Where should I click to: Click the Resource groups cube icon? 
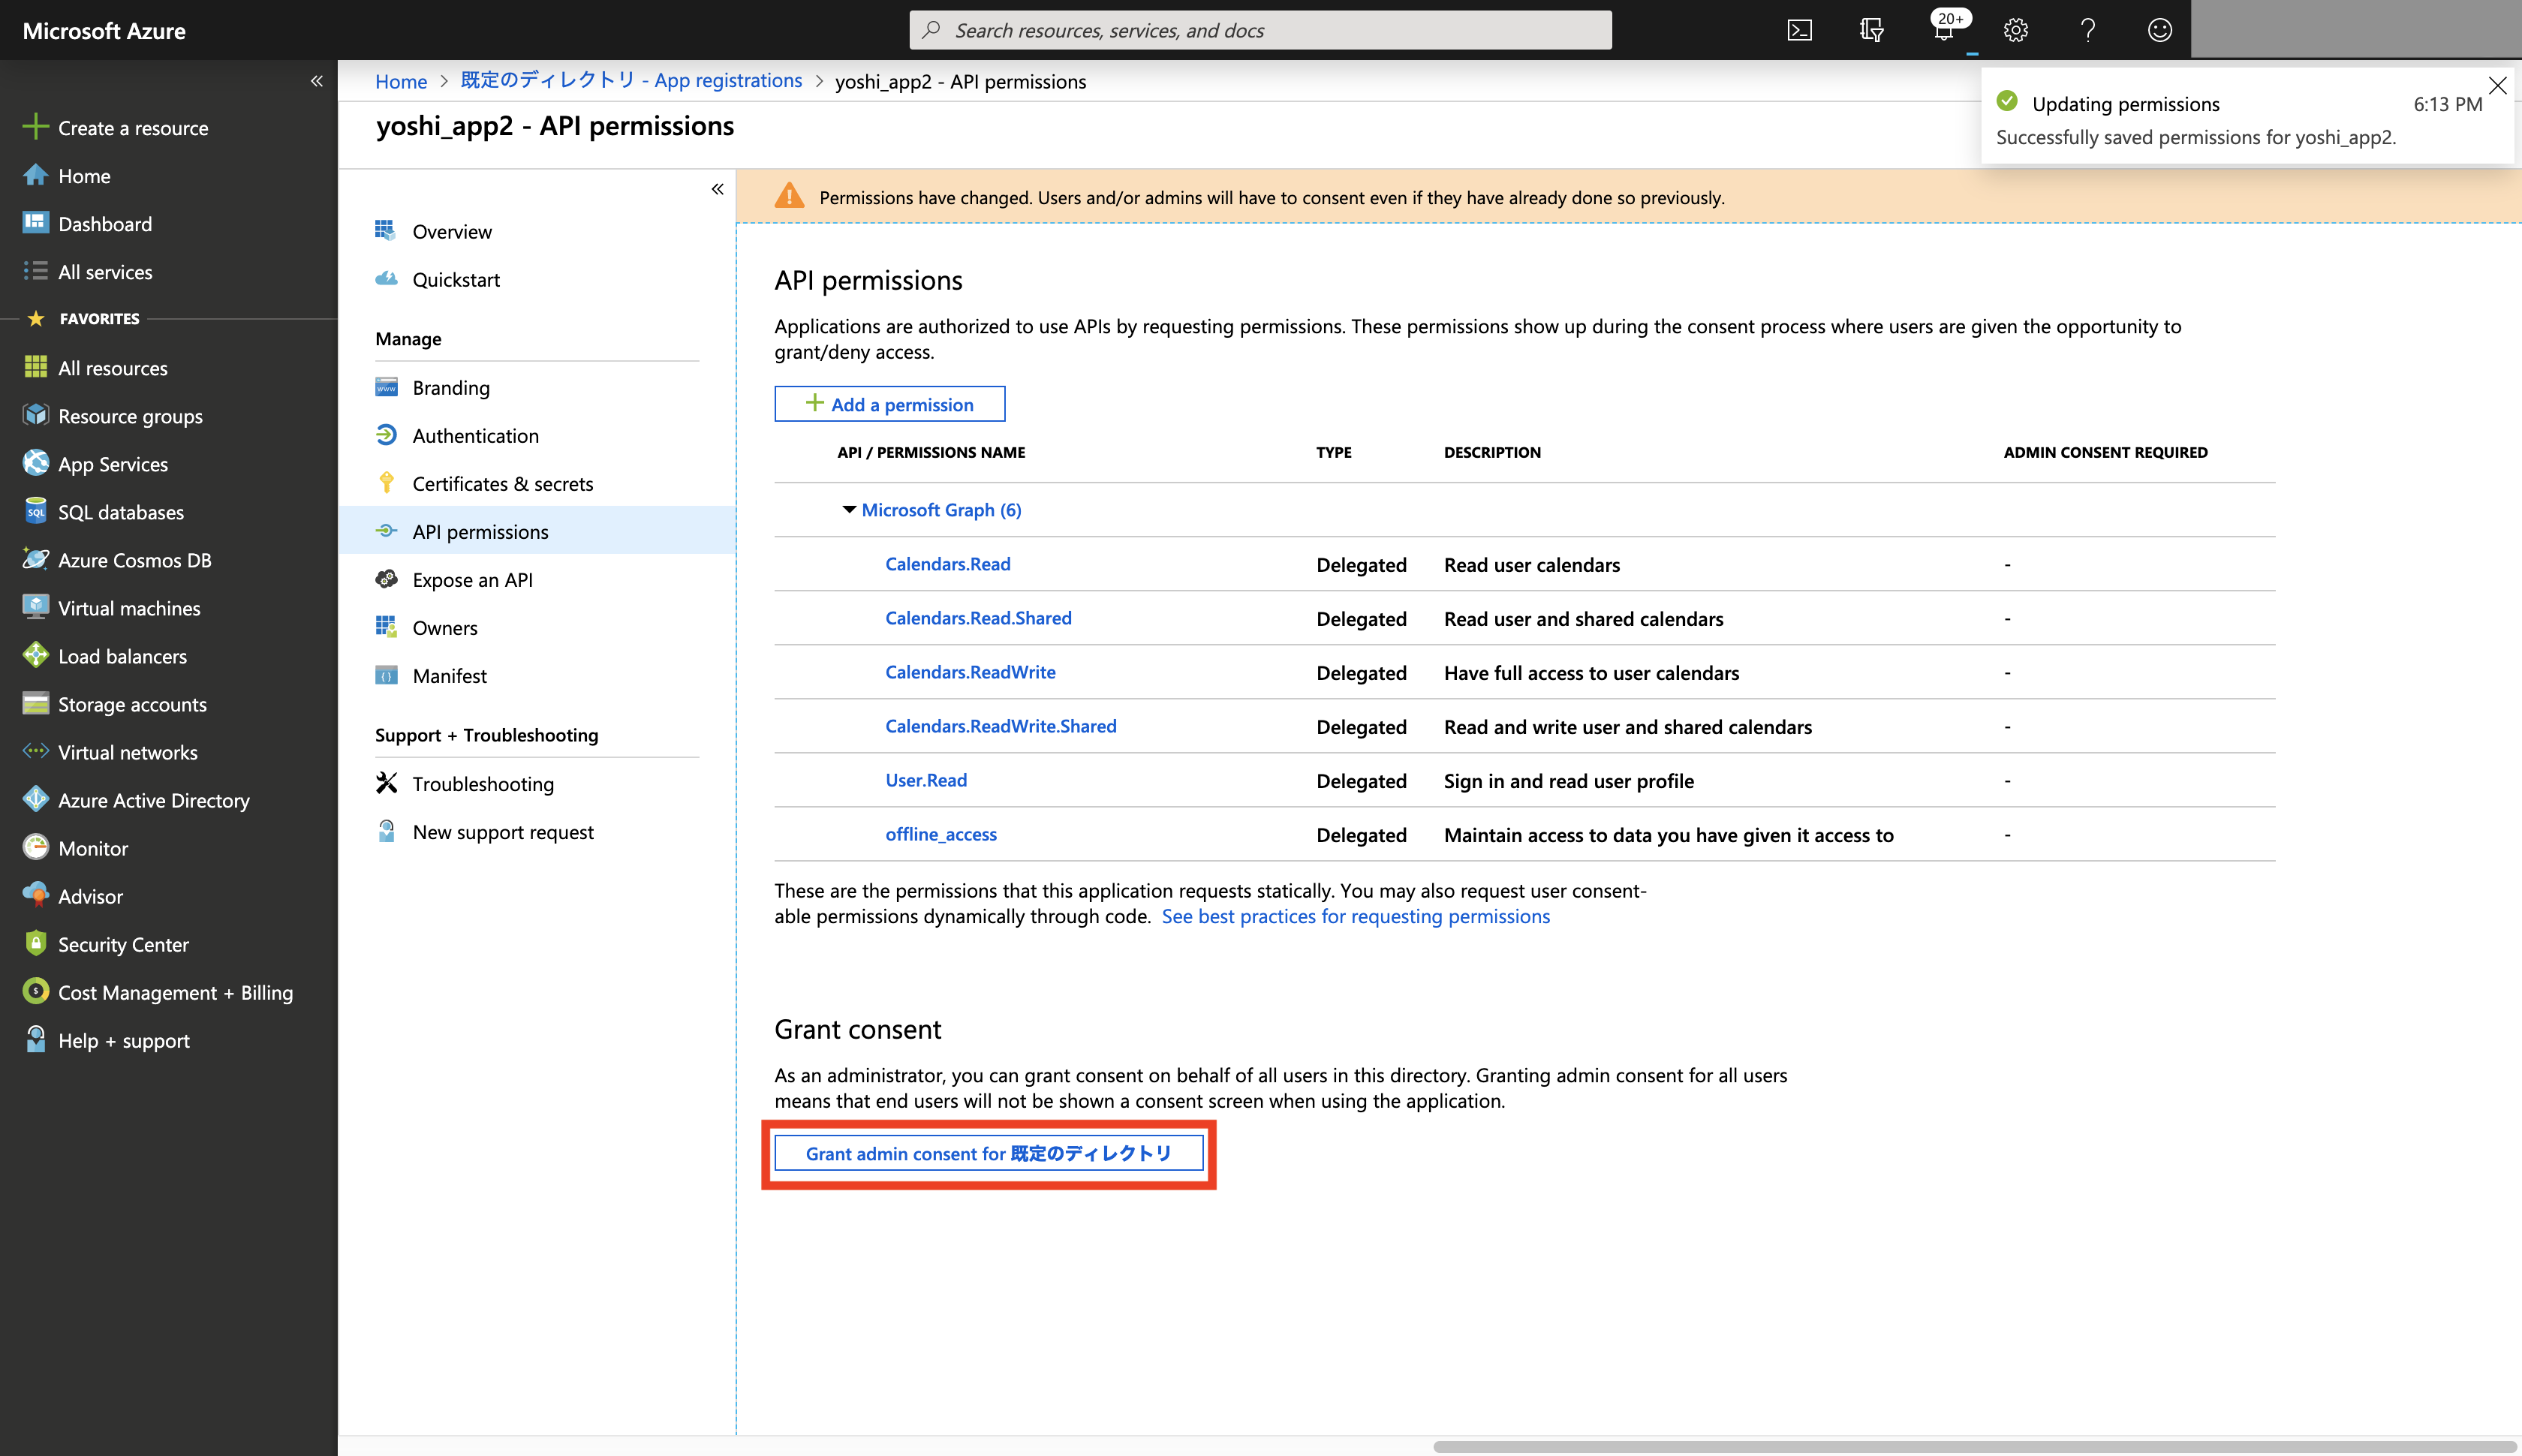coord(35,415)
